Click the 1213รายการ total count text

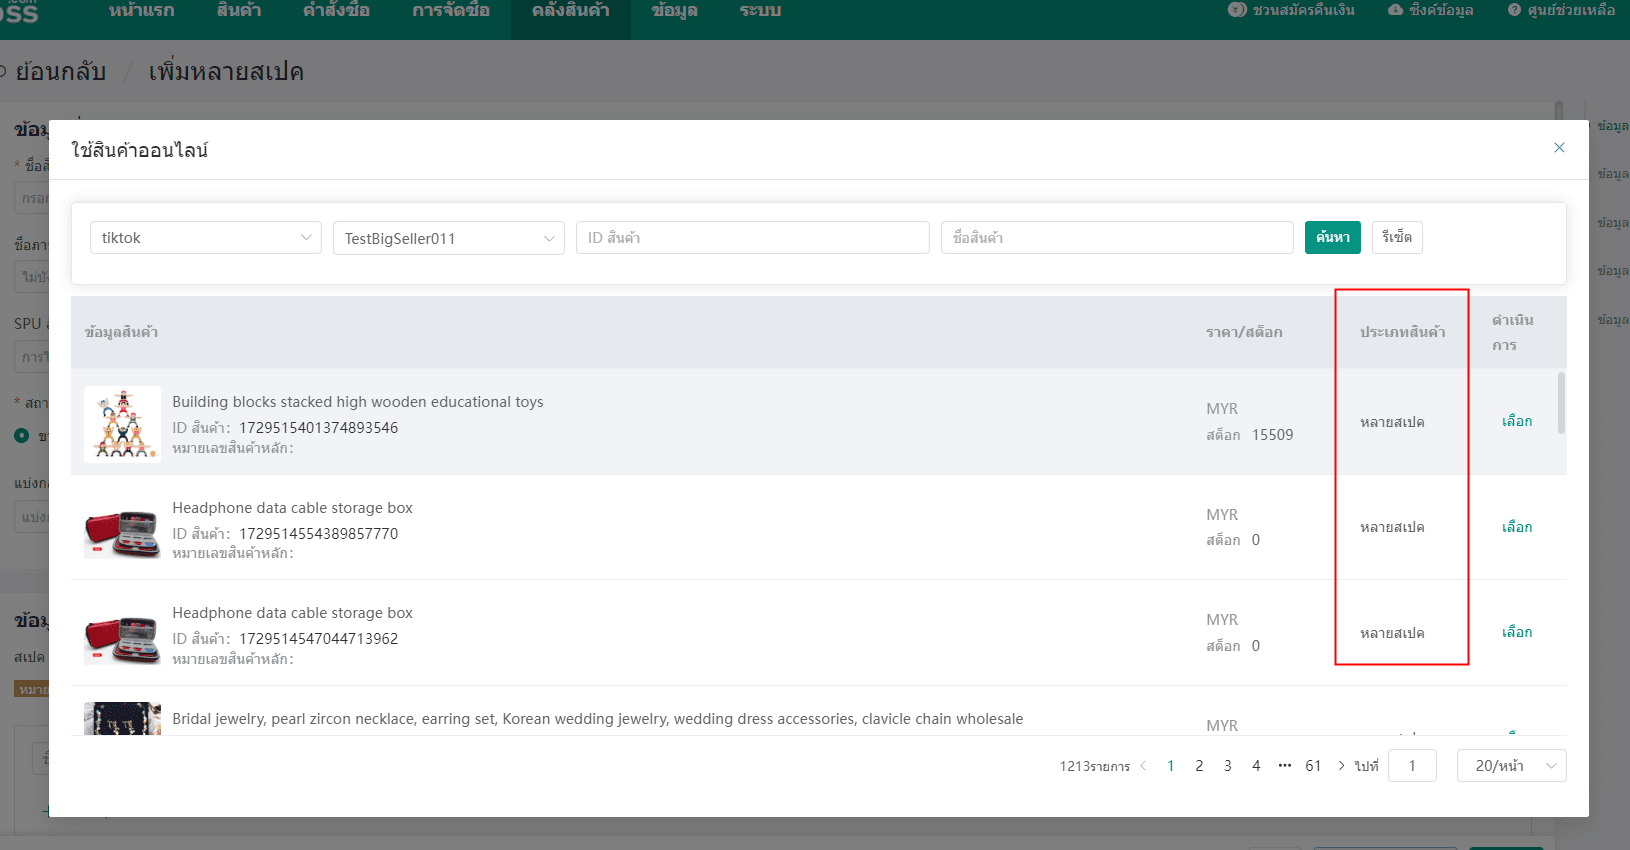pos(1095,766)
